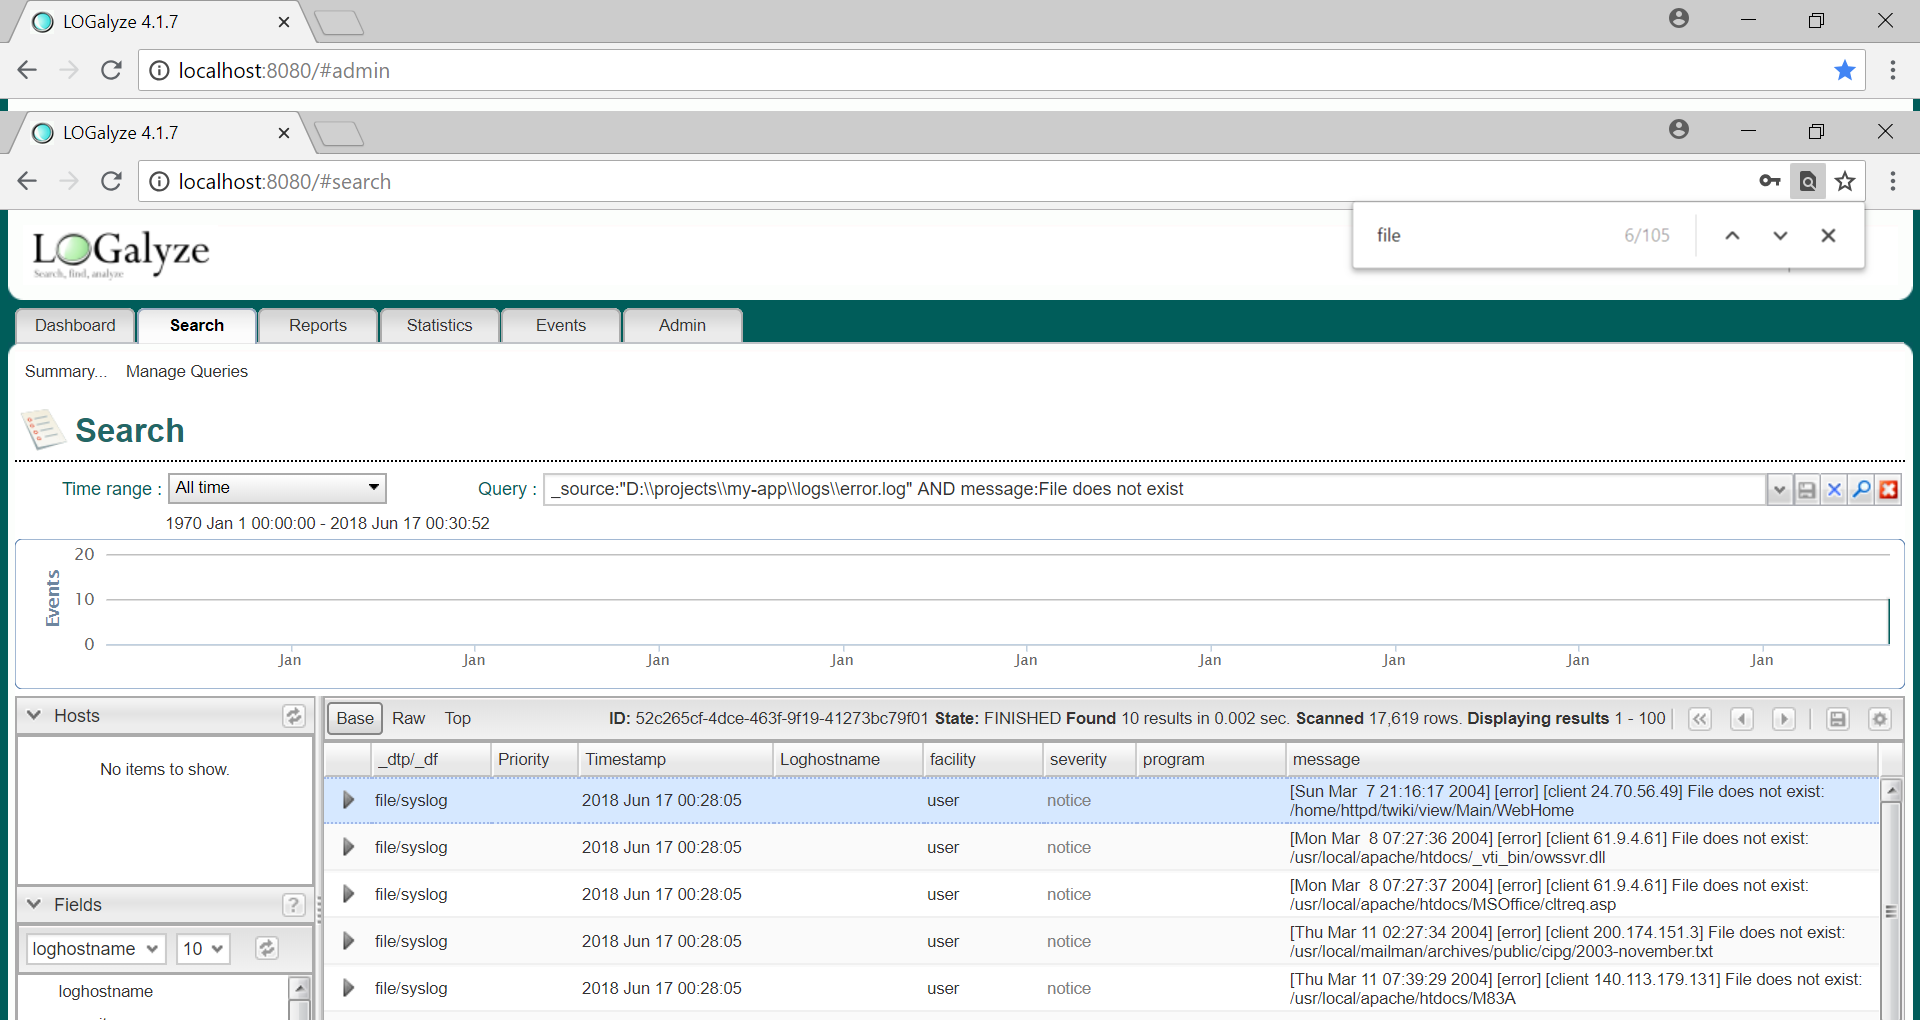Screen dimensions: 1920x1020
Task: Switch to the Statistics tab
Action: pos(439,325)
